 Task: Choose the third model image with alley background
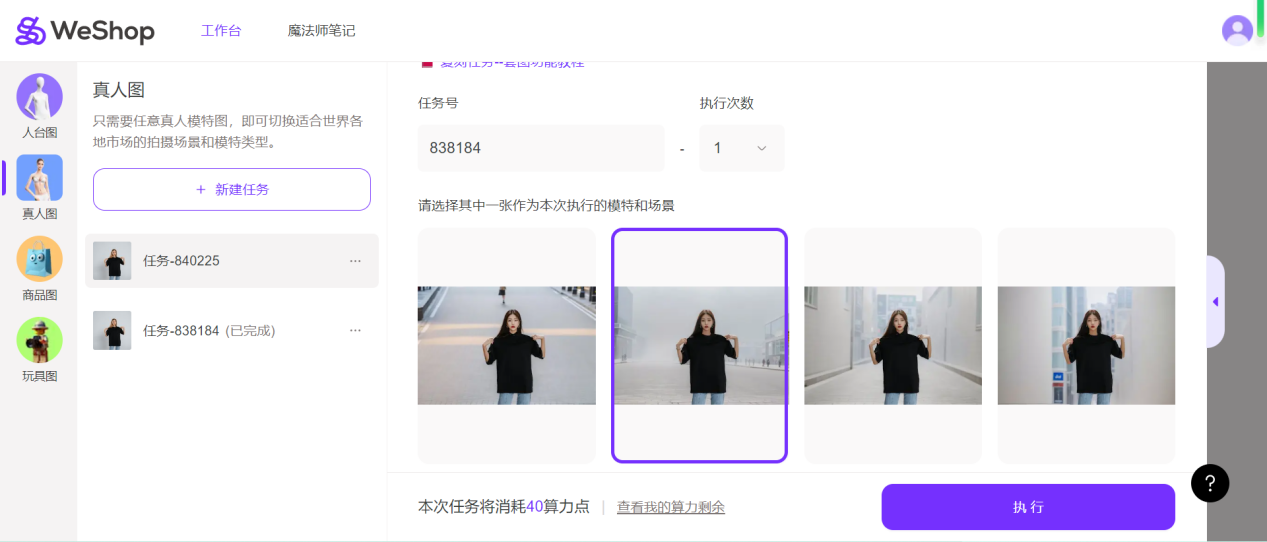[x=892, y=345]
